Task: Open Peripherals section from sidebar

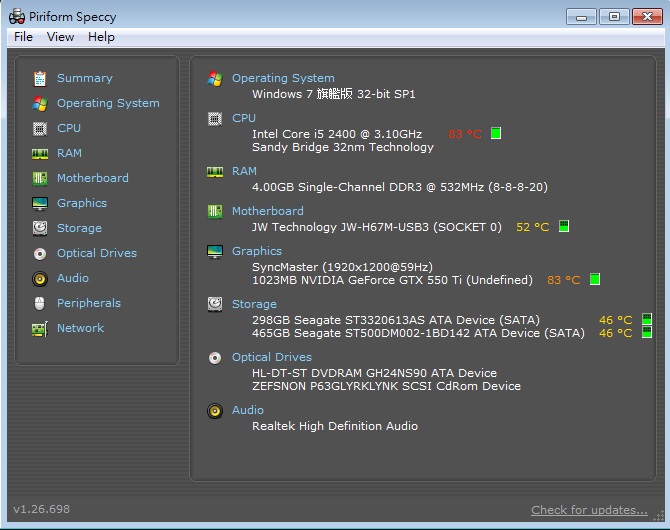Action: (x=89, y=303)
